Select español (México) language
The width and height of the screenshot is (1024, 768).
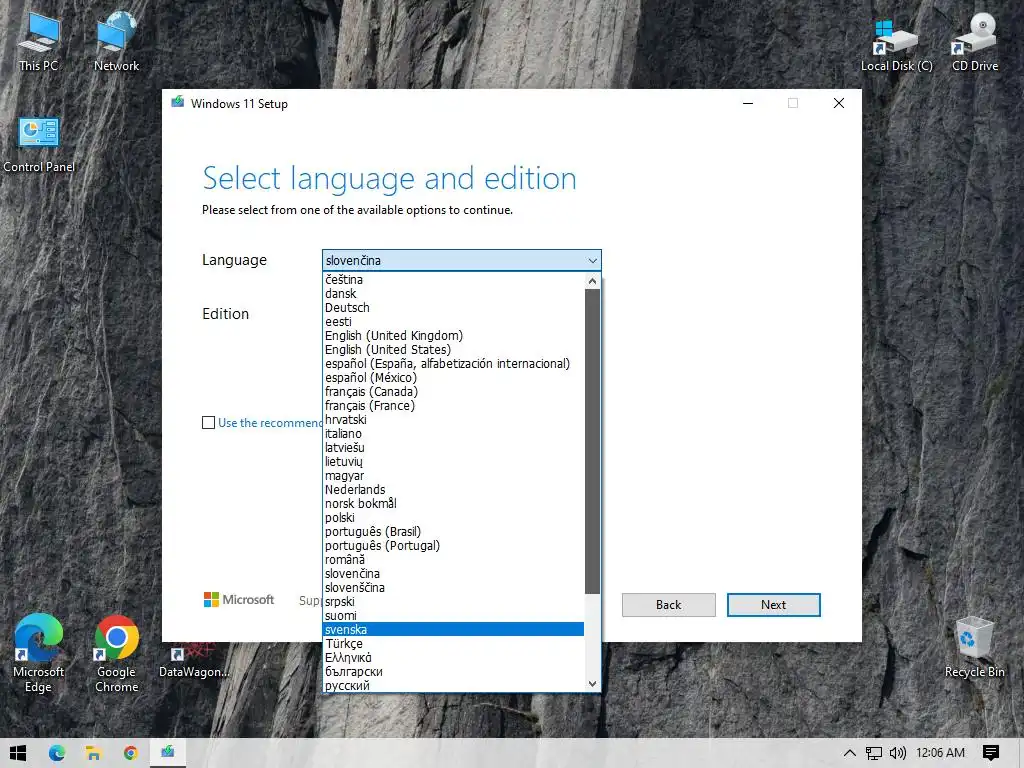click(454, 378)
